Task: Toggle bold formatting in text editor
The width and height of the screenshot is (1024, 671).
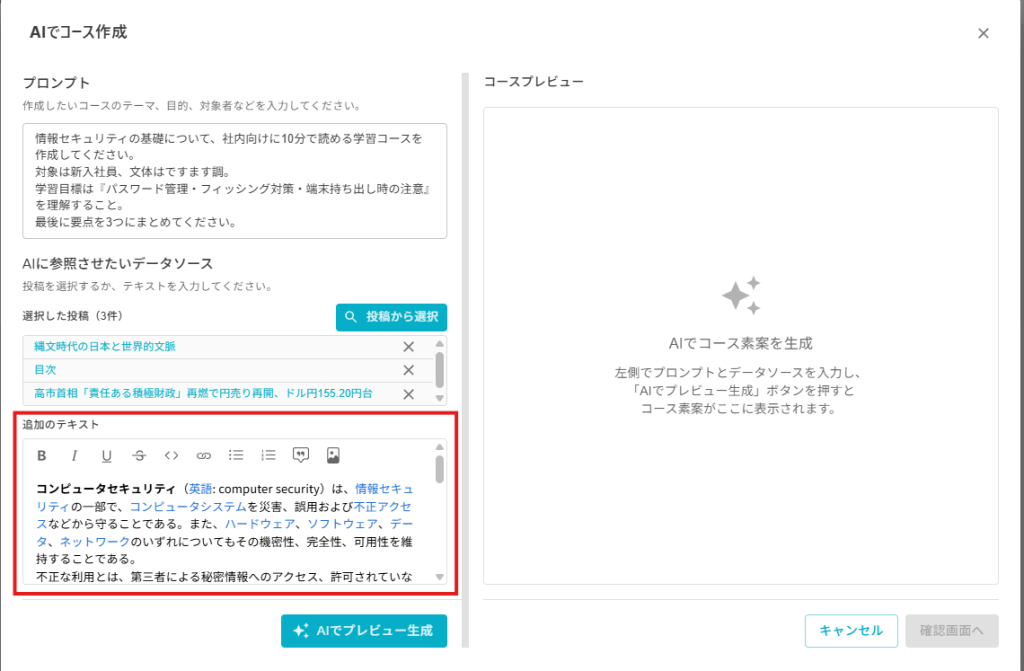Action: click(x=42, y=456)
